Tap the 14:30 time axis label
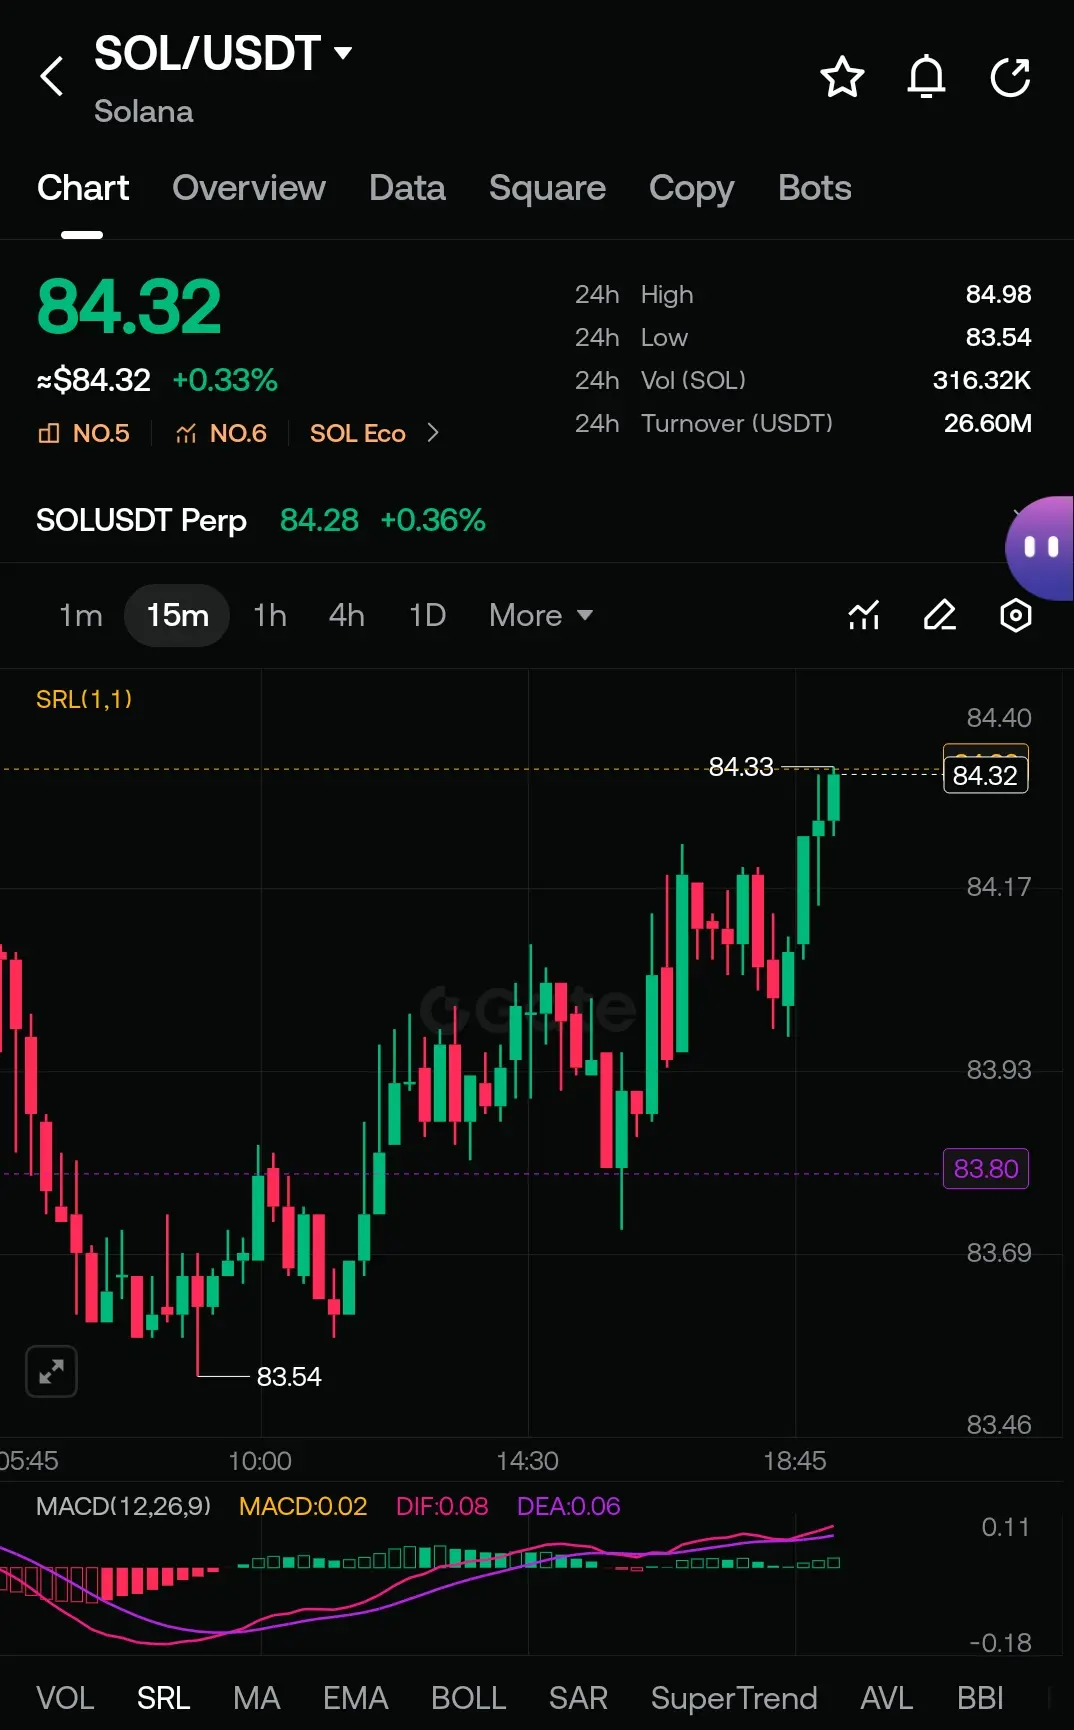 click(x=527, y=1461)
